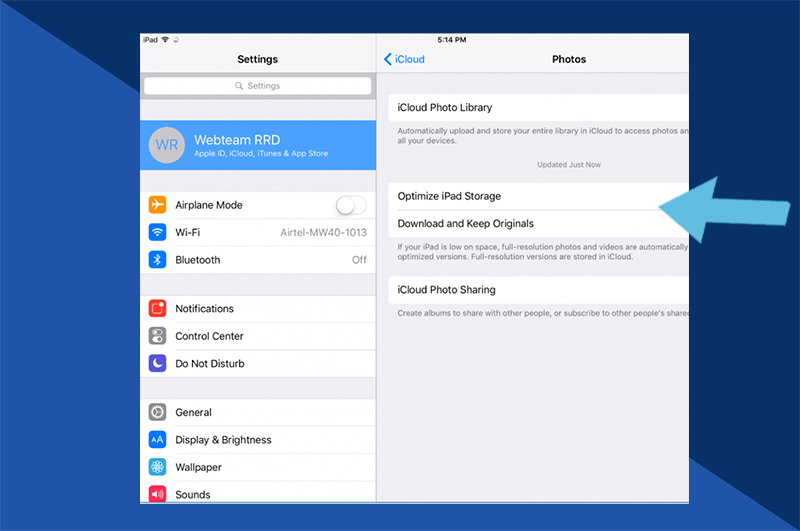Tap the Wi-Fi settings icon

(x=157, y=232)
